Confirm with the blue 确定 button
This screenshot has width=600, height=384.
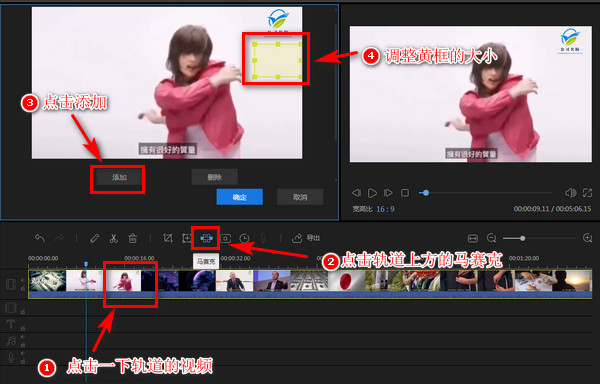coord(240,197)
